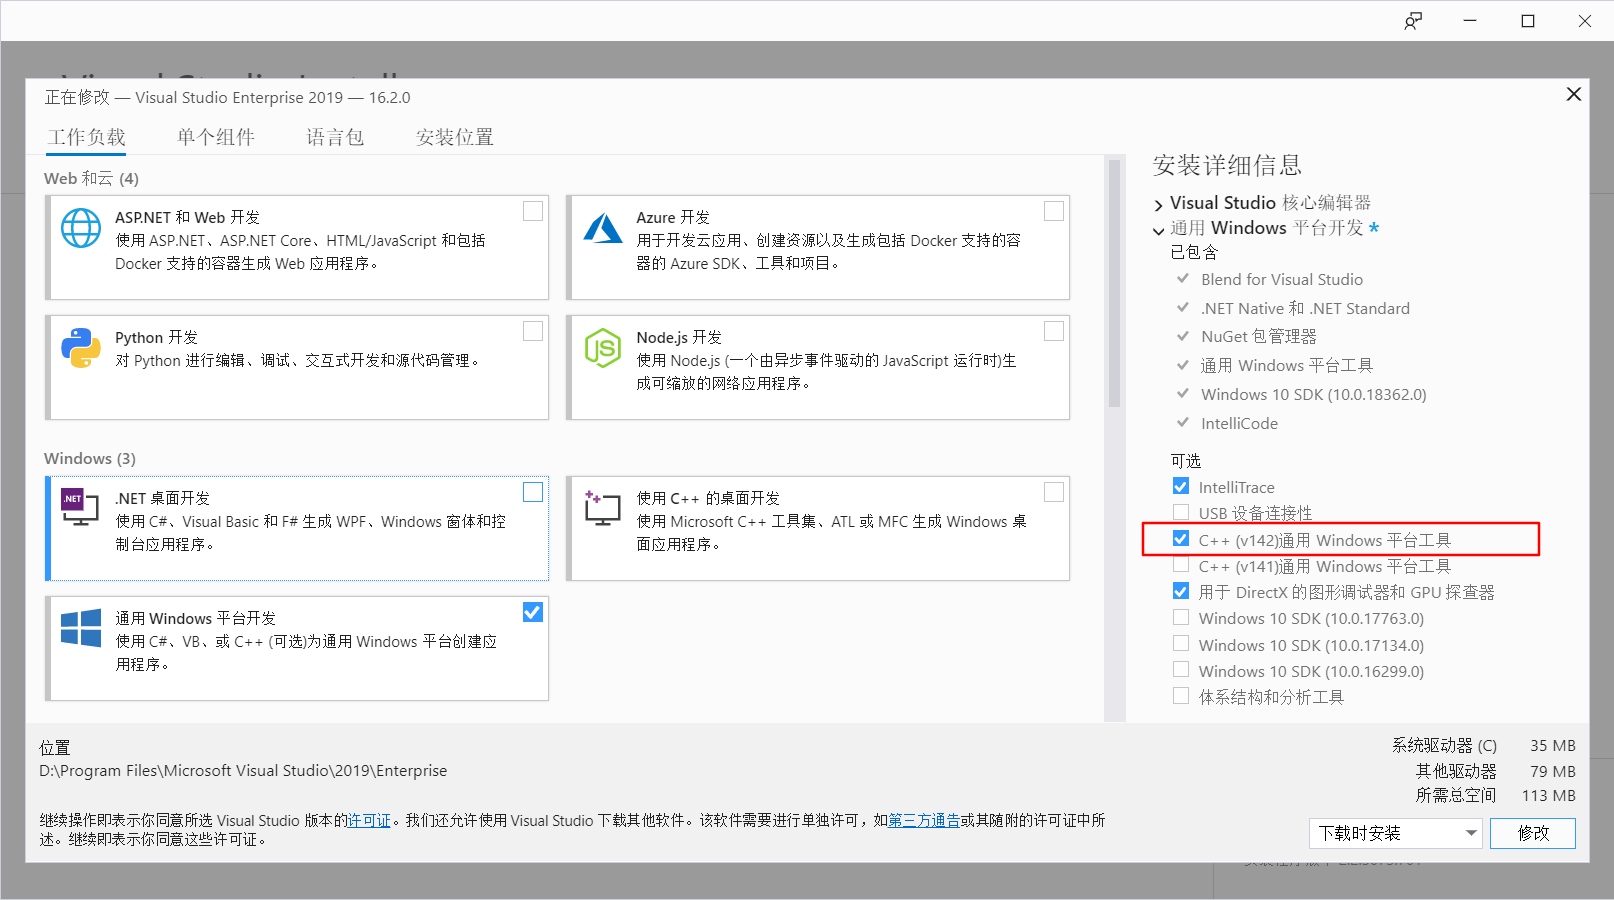The width and height of the screenshot is (1614, 900).
Task: Switch to the 工作负载 tab
Action: point(87,137)
